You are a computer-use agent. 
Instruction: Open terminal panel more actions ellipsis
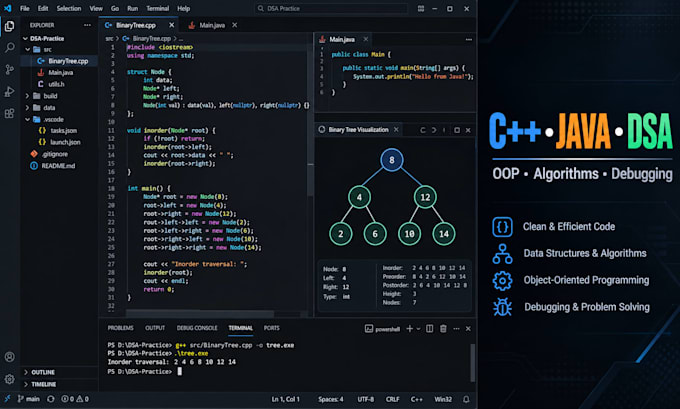coord(456,329)
